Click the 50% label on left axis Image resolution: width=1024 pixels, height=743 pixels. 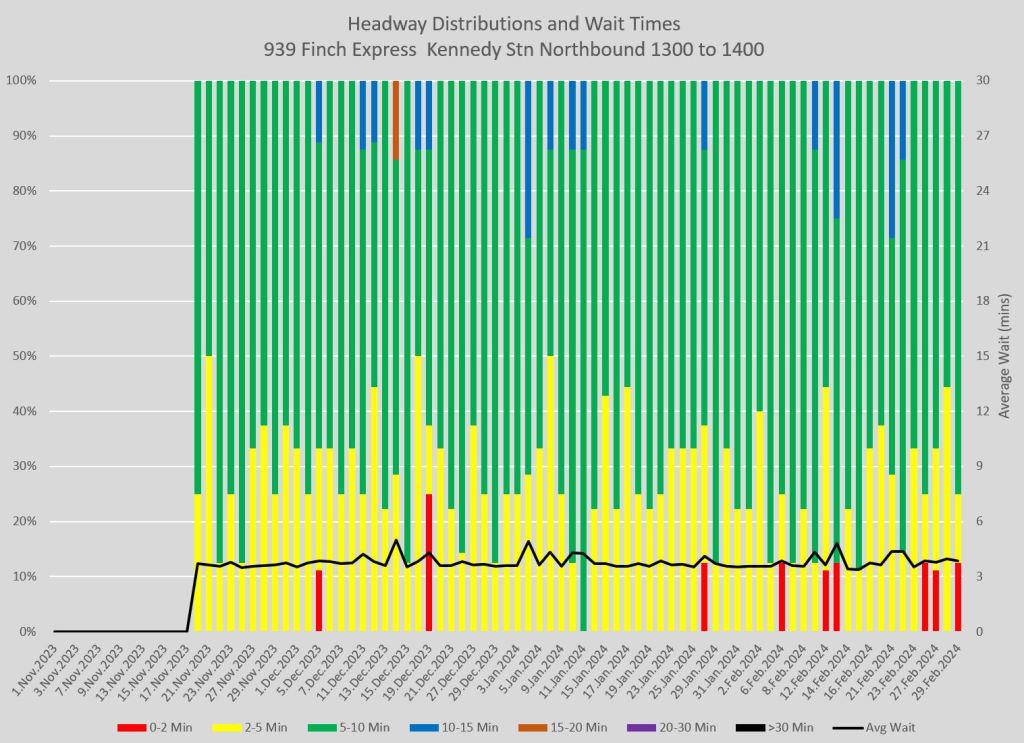[27, 356]
